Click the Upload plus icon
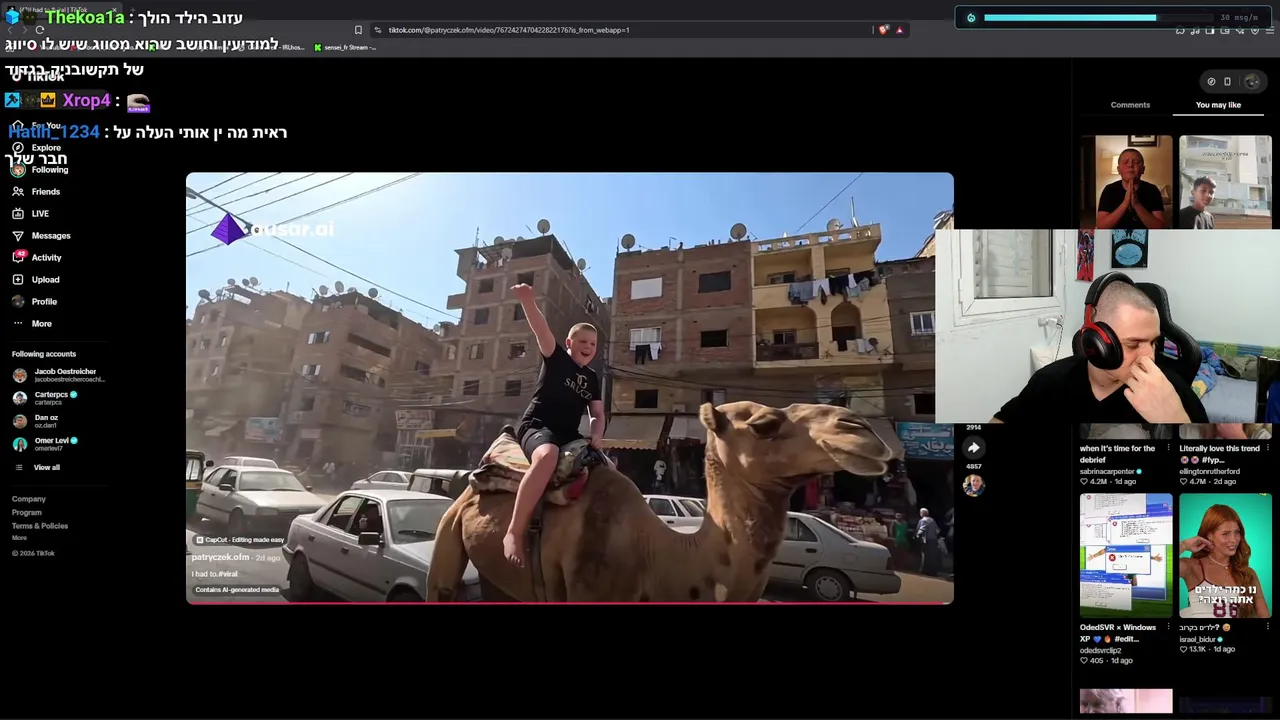1280x720 pixels. coord(18,280)
